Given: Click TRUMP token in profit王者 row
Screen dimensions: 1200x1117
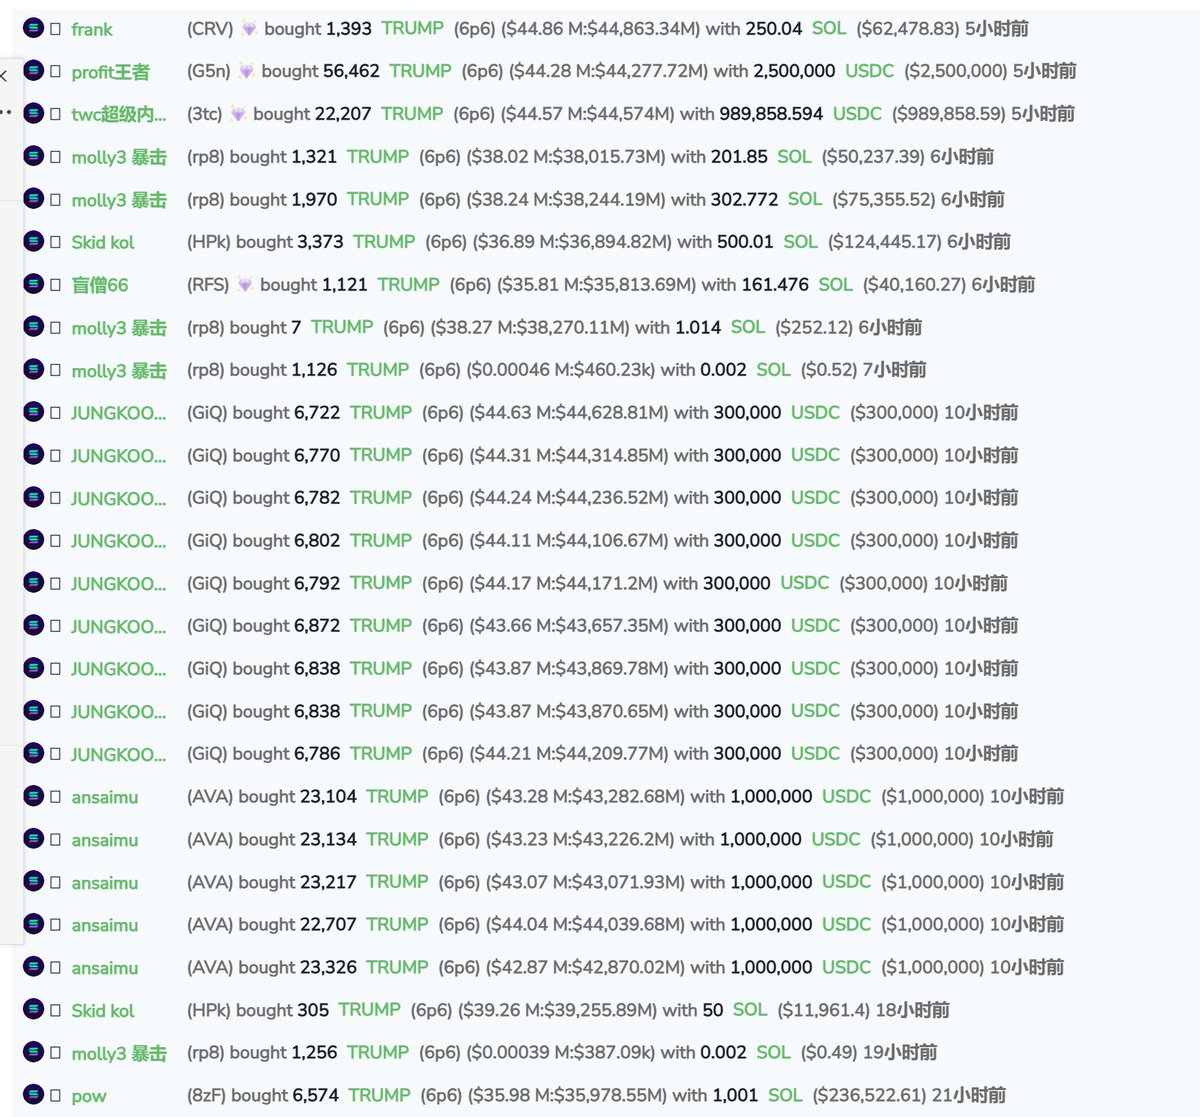Looking at the screenshot, I should pos(421,71).
